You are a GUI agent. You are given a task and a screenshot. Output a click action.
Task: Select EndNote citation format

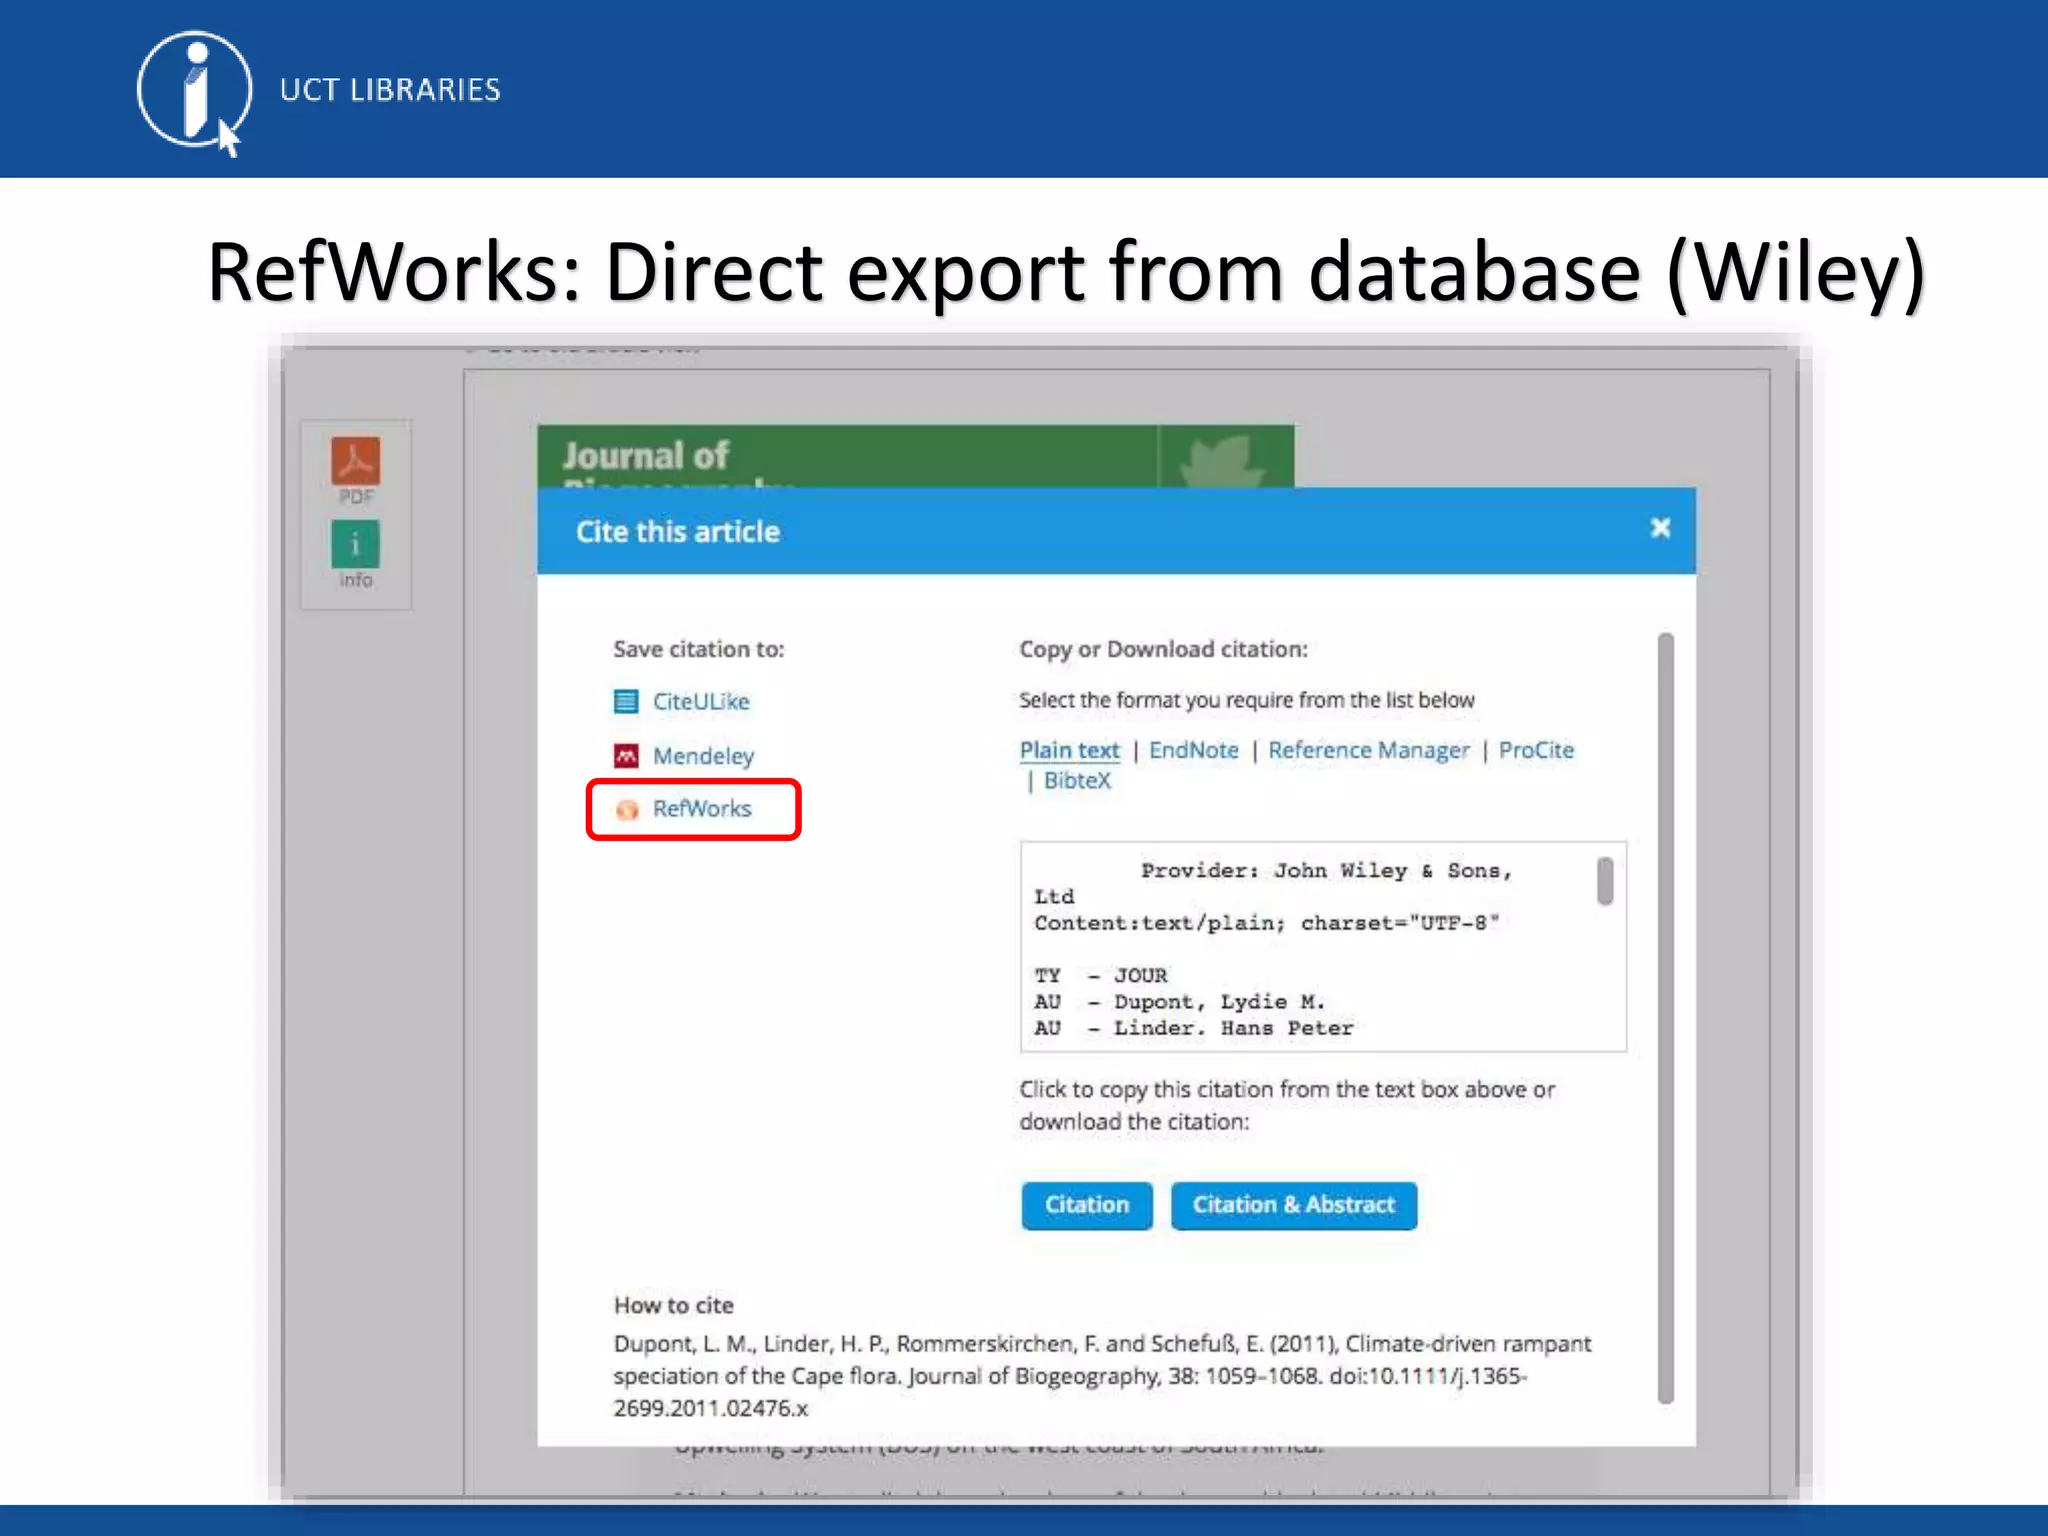coord(1194,750)
